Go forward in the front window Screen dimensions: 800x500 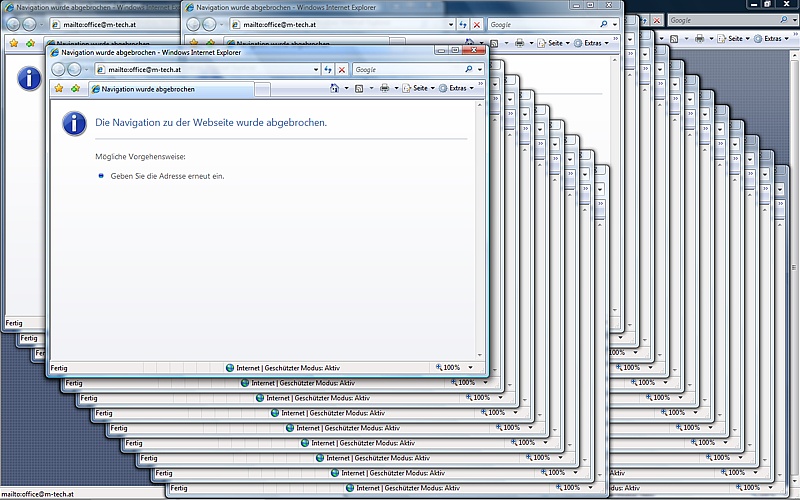(x=74, y=69)
